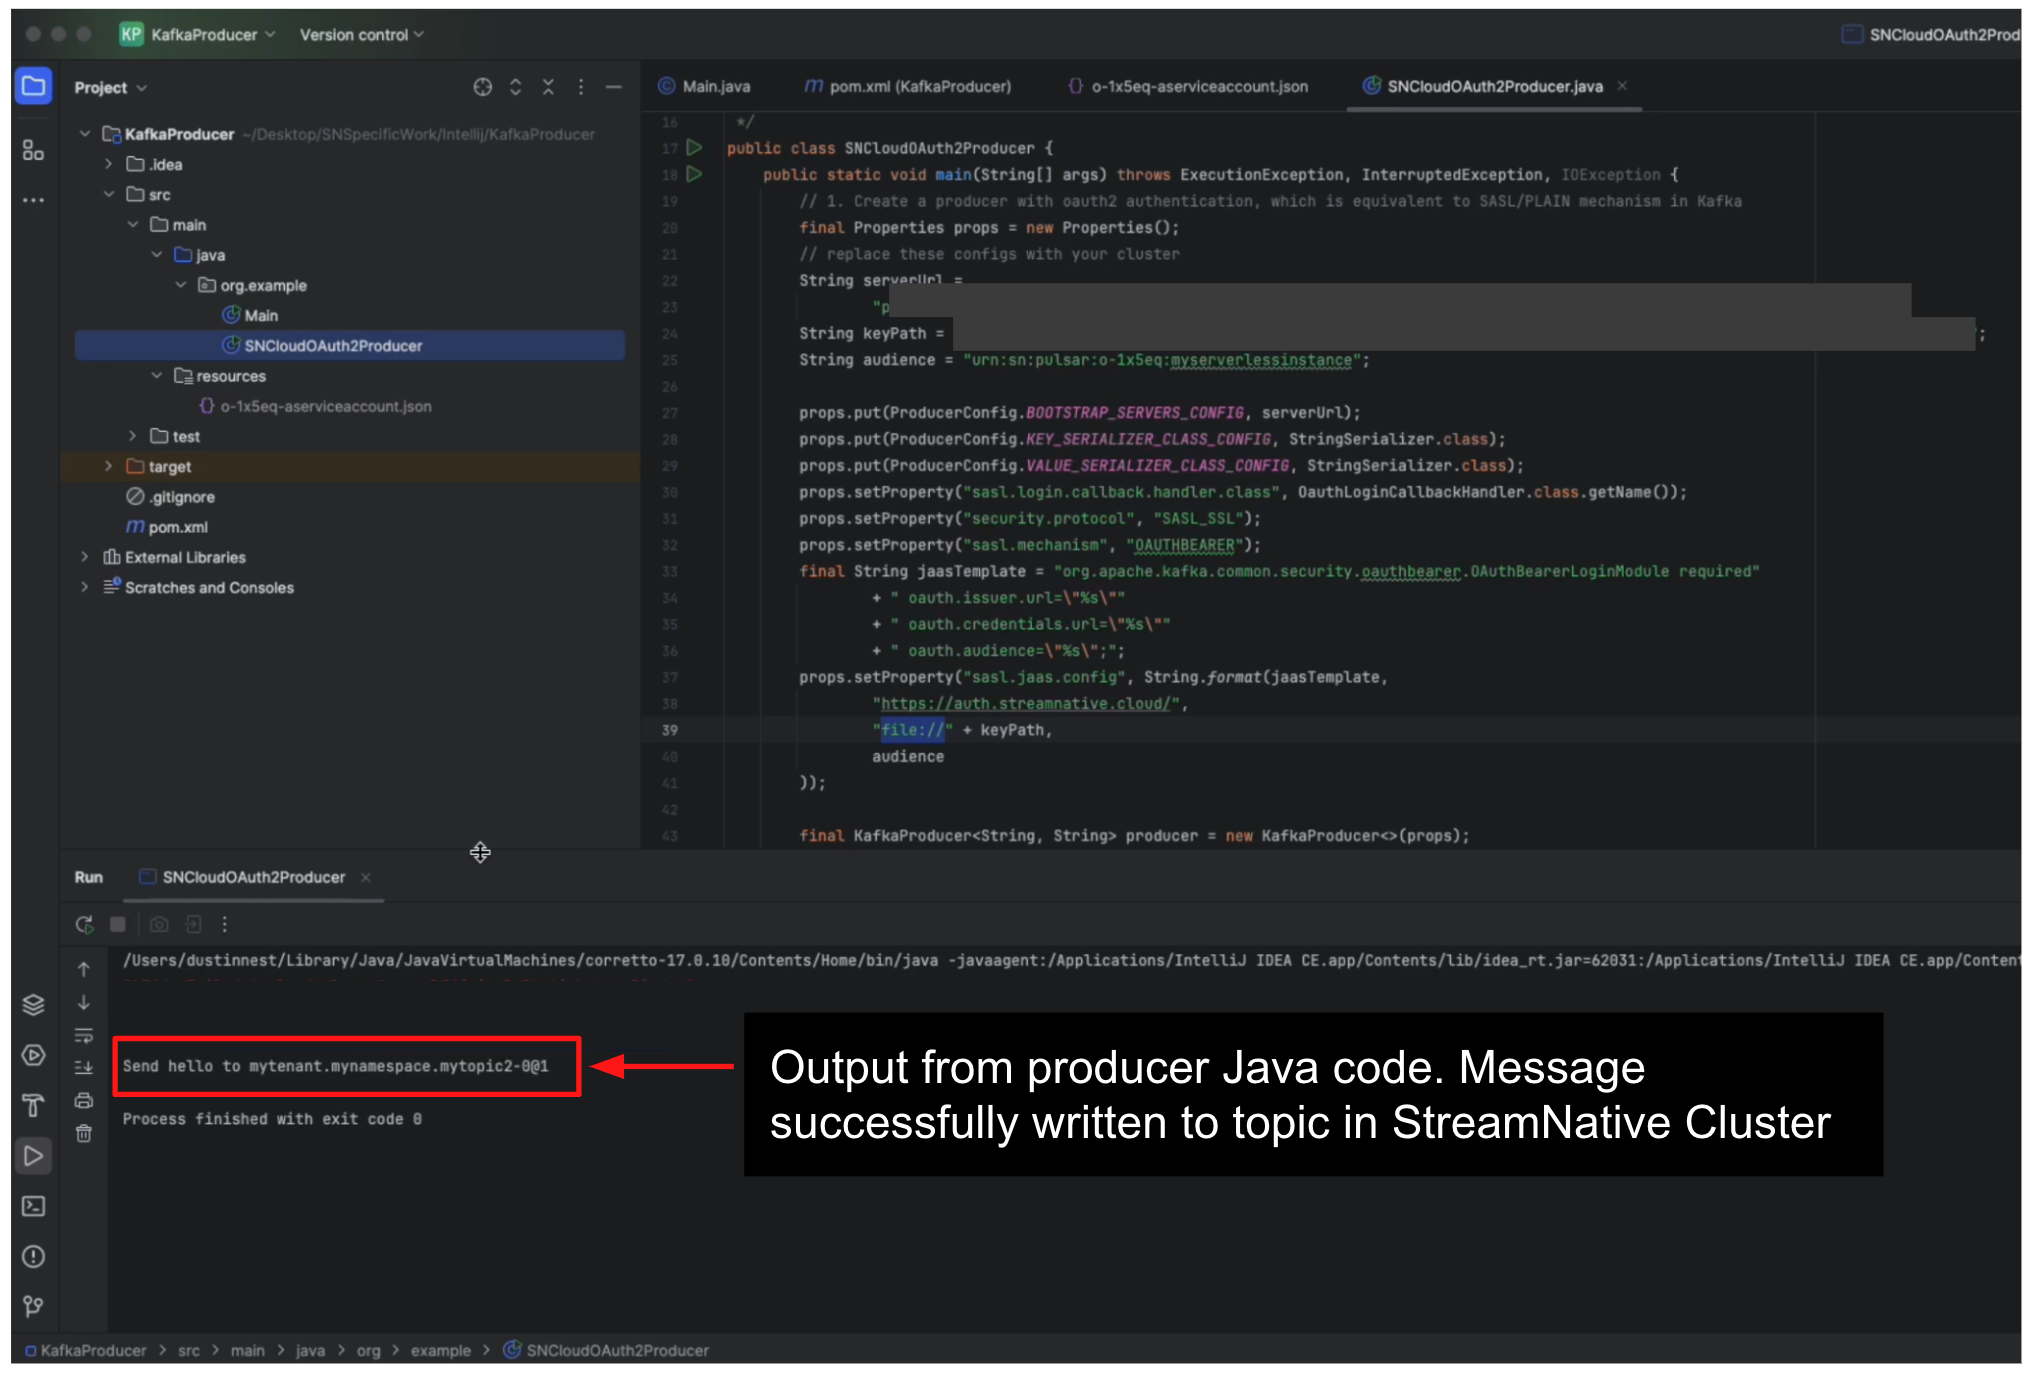Rerun the SNCloudOAuth2Producer run configuration

(84, 924)
